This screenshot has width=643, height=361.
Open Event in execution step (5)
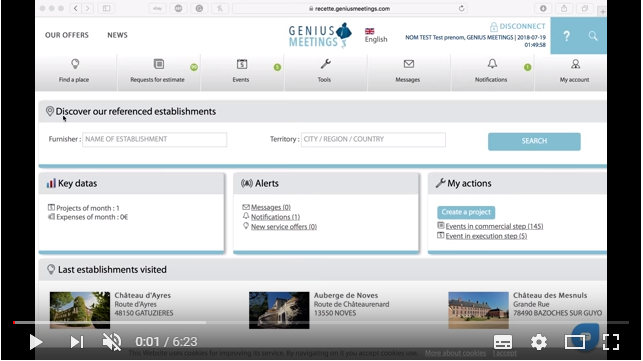pyautogui.click(x=486, y=236)
